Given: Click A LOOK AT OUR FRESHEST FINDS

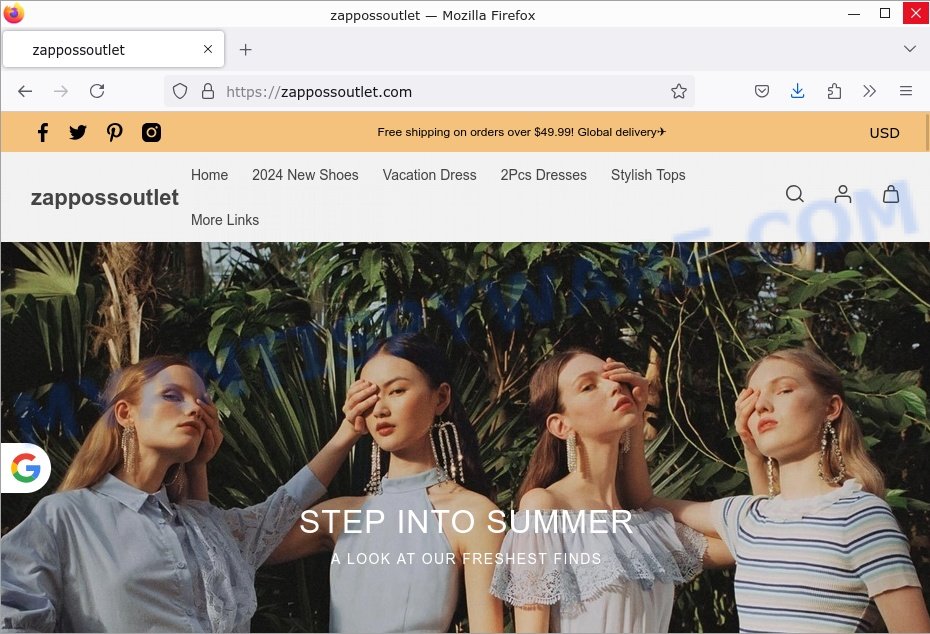Looking at the screenshot, I should (466, 559).
